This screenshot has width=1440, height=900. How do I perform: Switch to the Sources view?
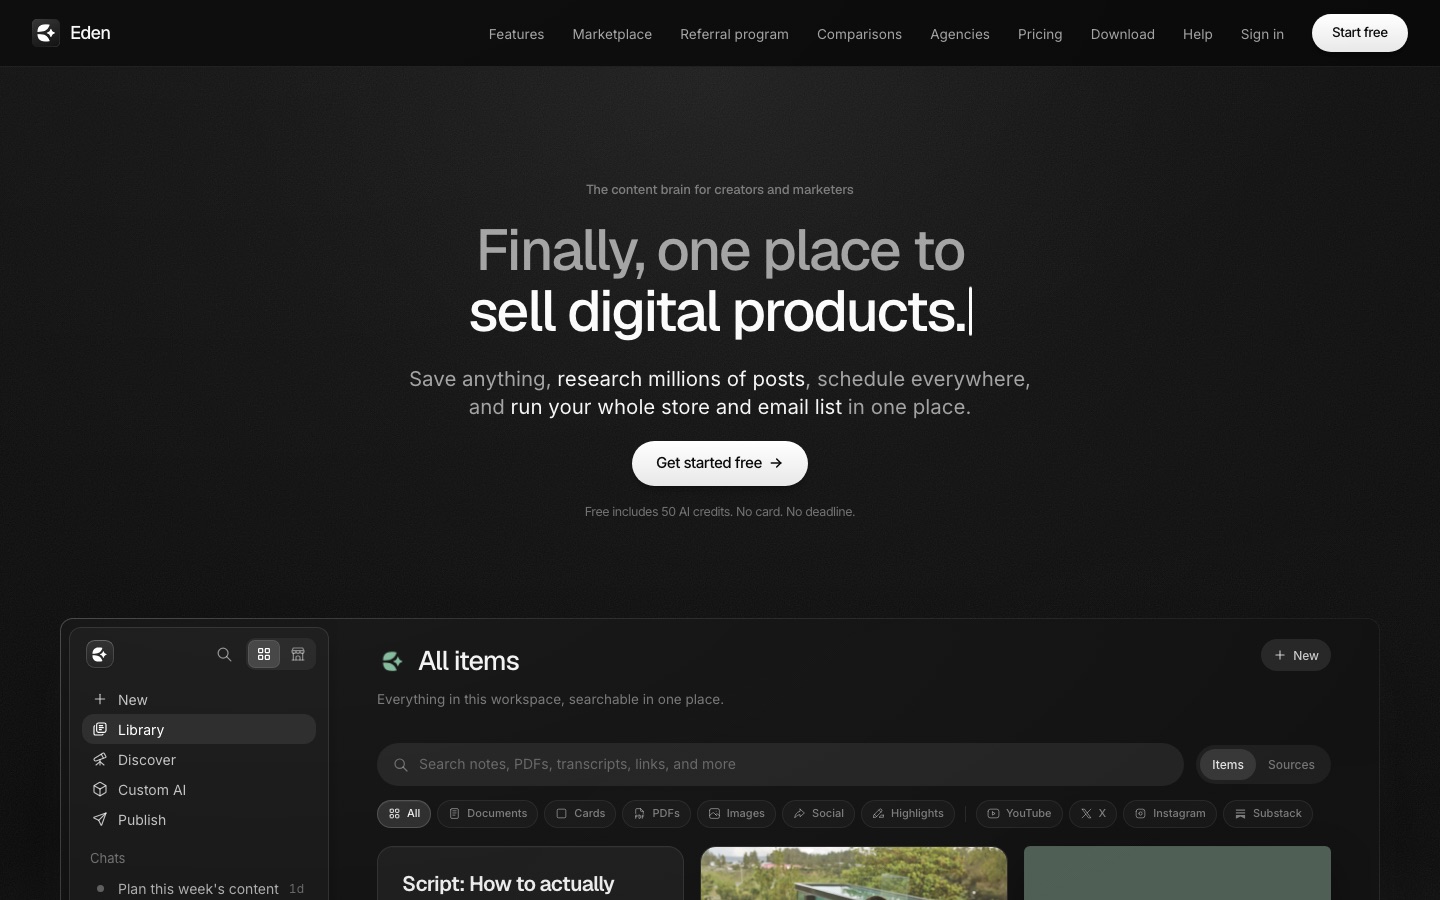pyautogui.click(x=1291, y=765)
